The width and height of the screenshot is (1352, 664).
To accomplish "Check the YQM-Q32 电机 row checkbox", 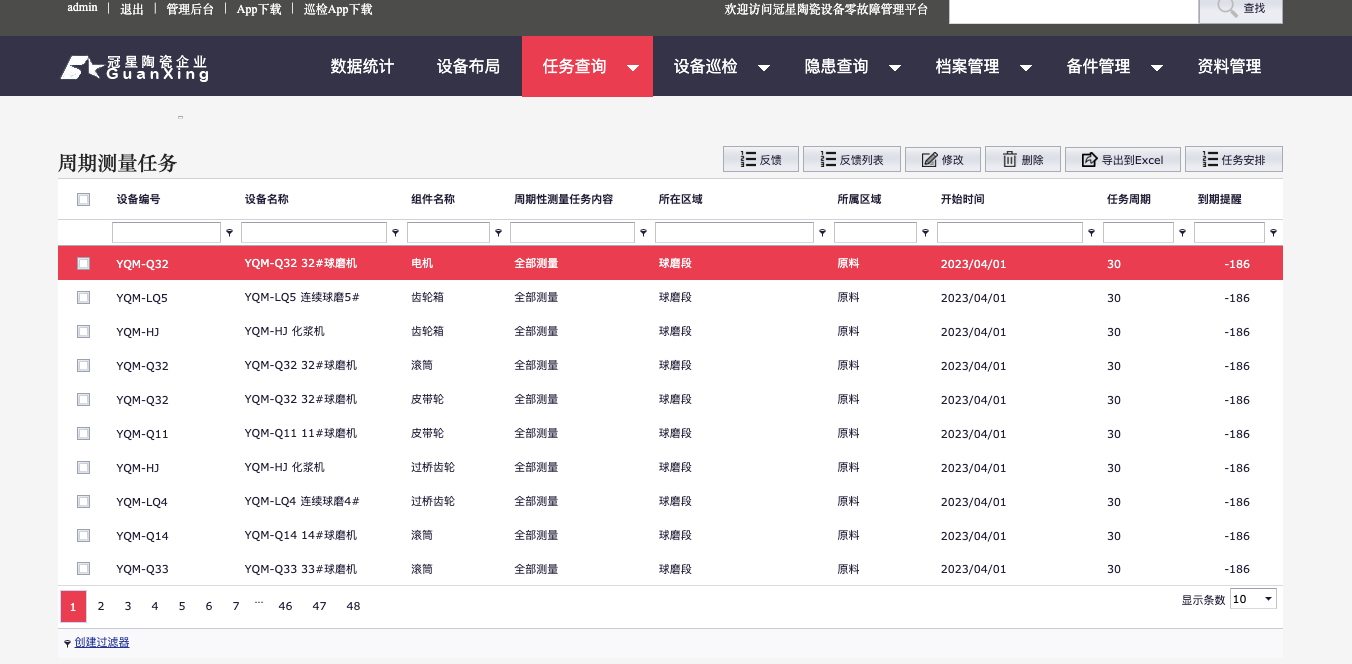I will tap(83, 263).
